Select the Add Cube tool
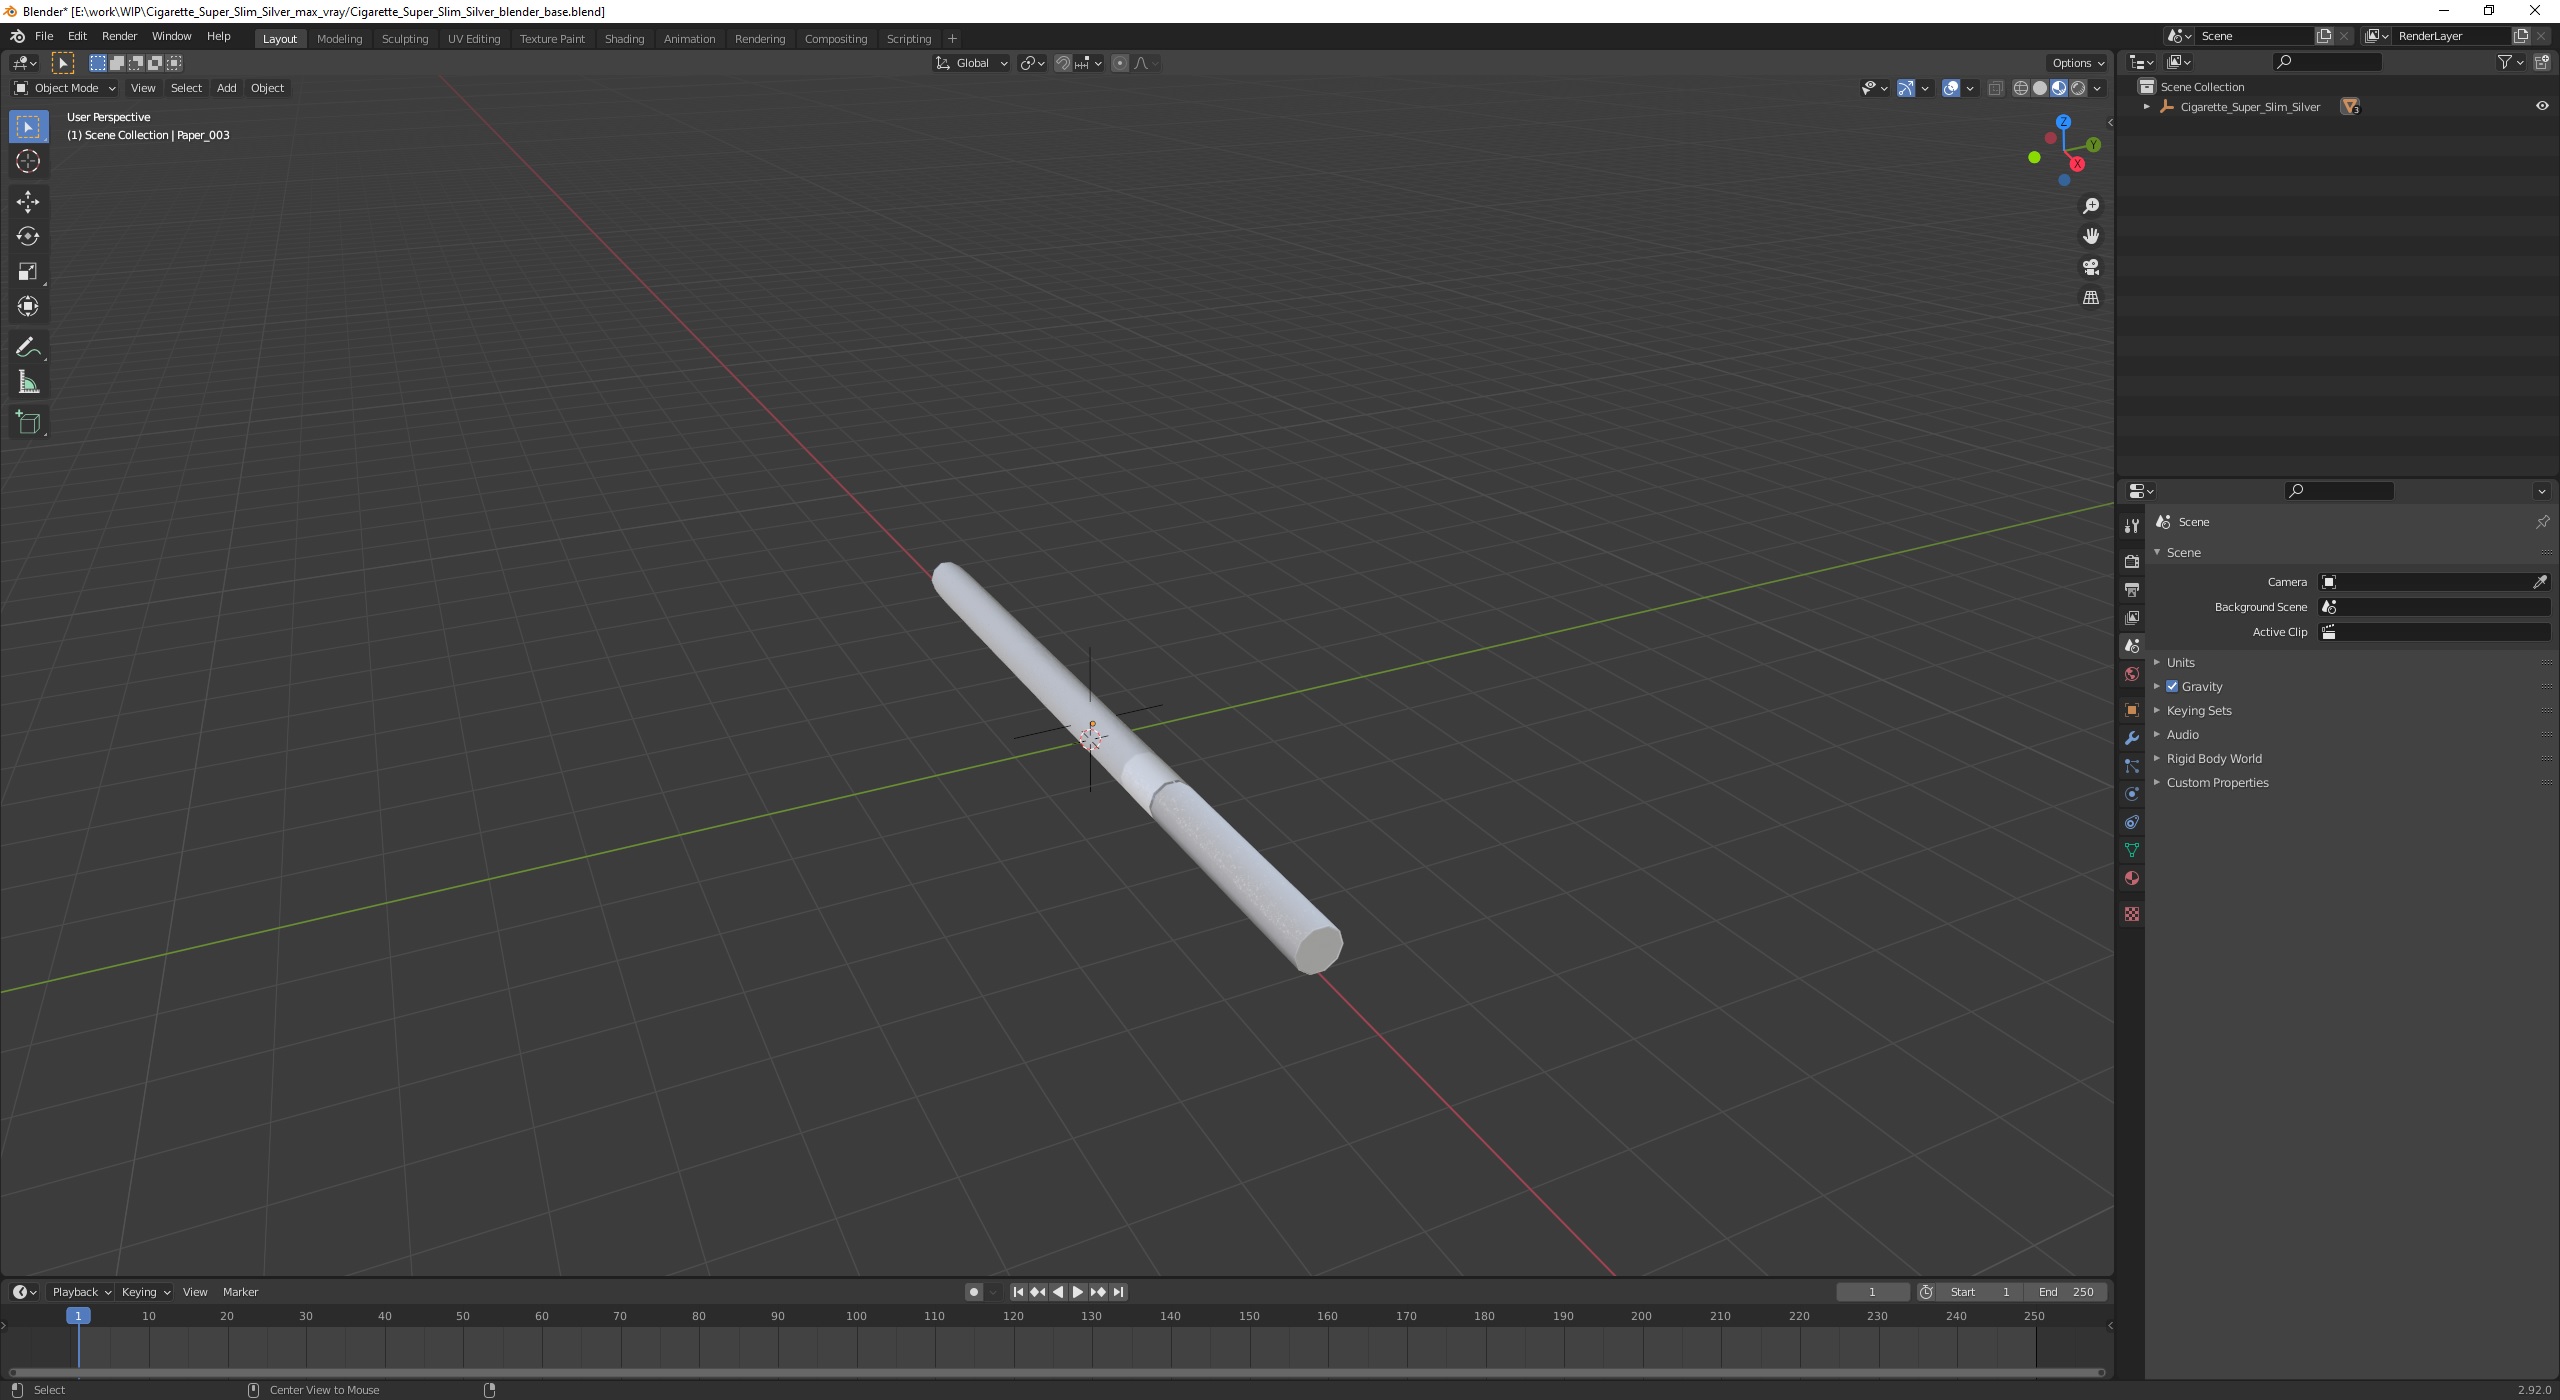 pyautogui.click(x=28, y=423)
